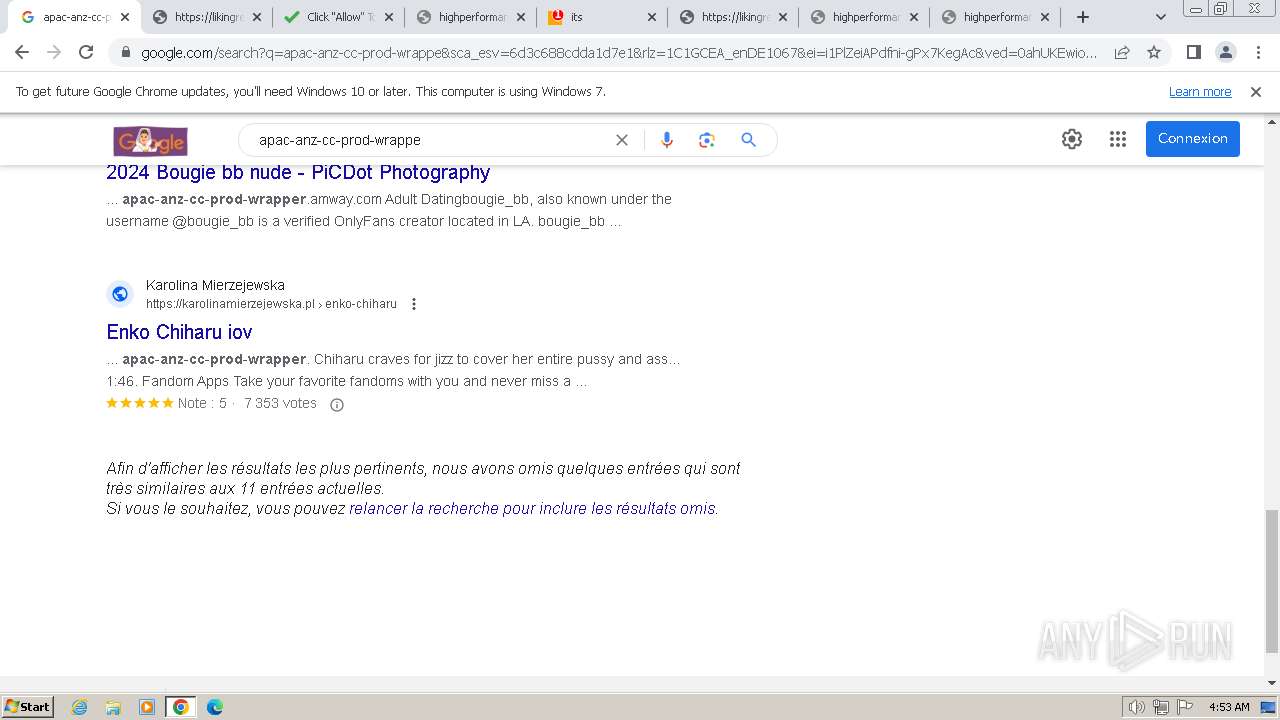This screenshot has height=720, width=1280.
Task: Click the Google doodle logo
Action: click(x=151, y=141)
